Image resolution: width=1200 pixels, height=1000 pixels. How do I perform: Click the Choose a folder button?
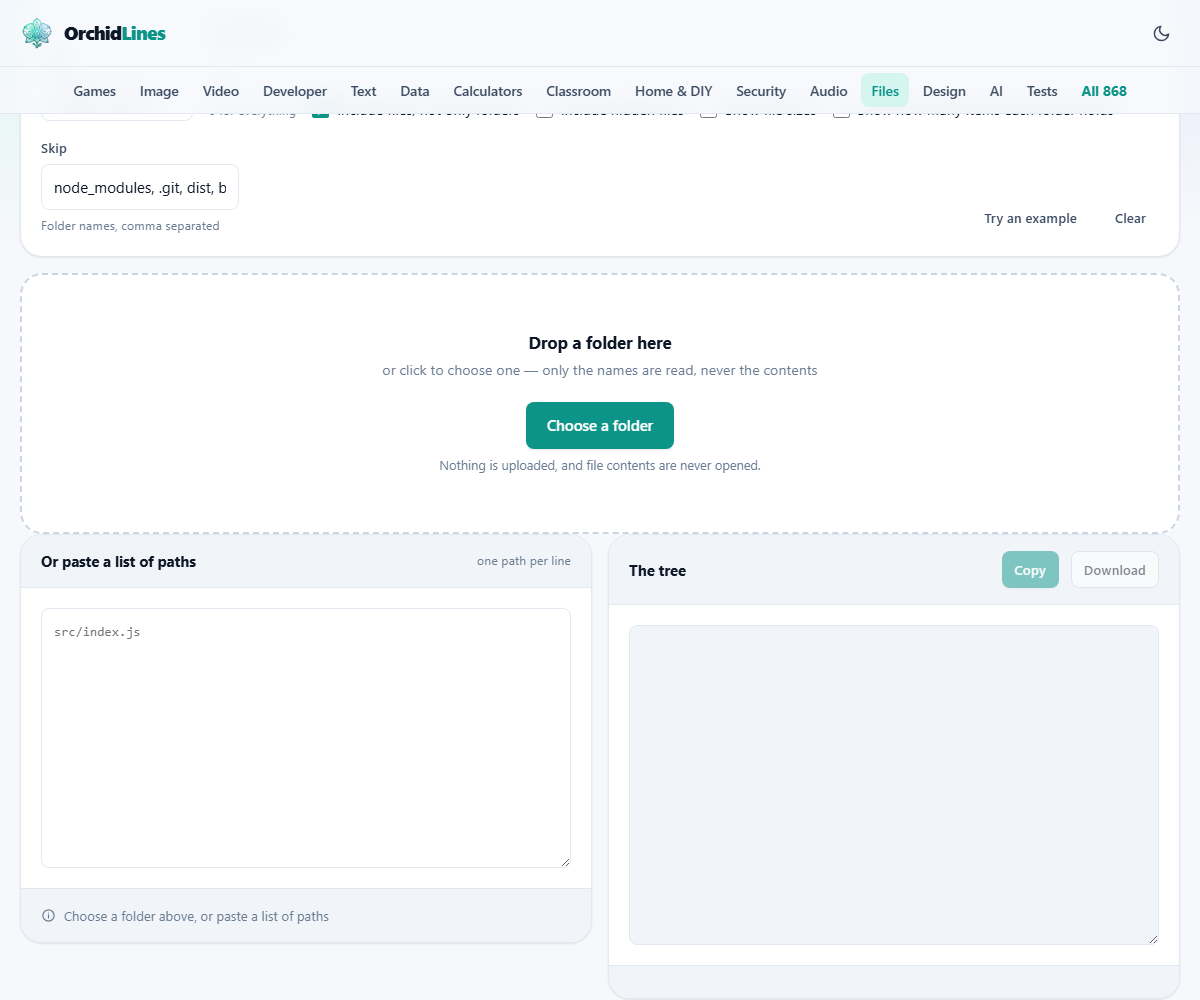600,425
